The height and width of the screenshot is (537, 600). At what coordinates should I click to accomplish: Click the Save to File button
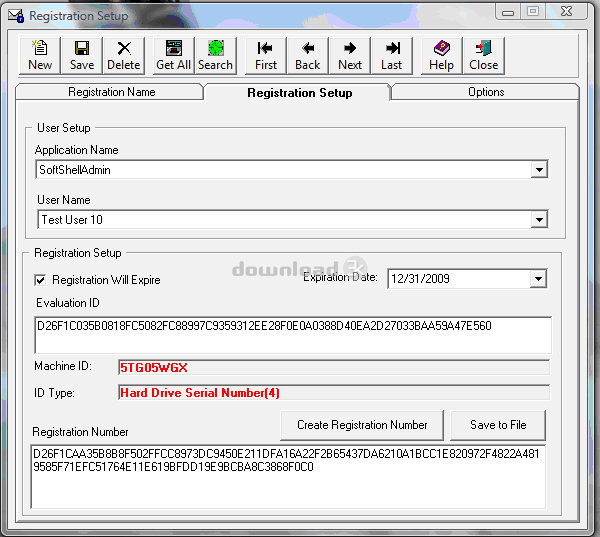(498, 425)
